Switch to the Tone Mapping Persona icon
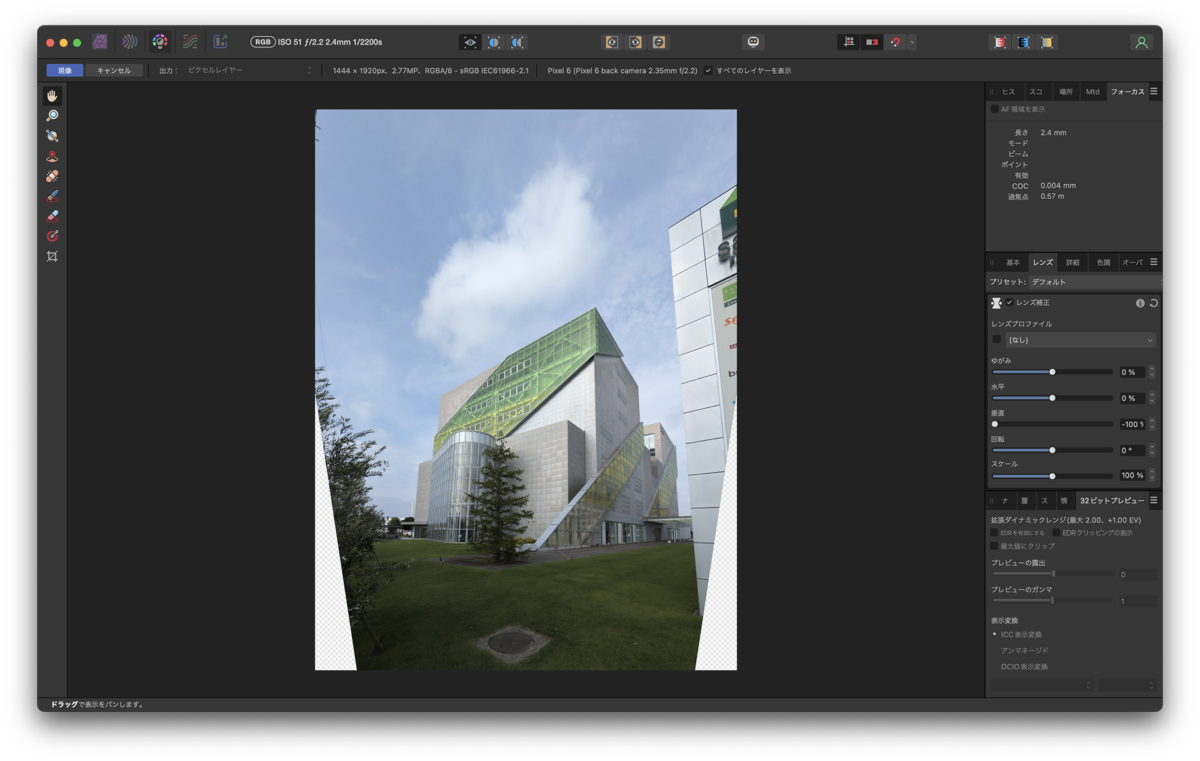1200x761 pixels. point(190,42)
